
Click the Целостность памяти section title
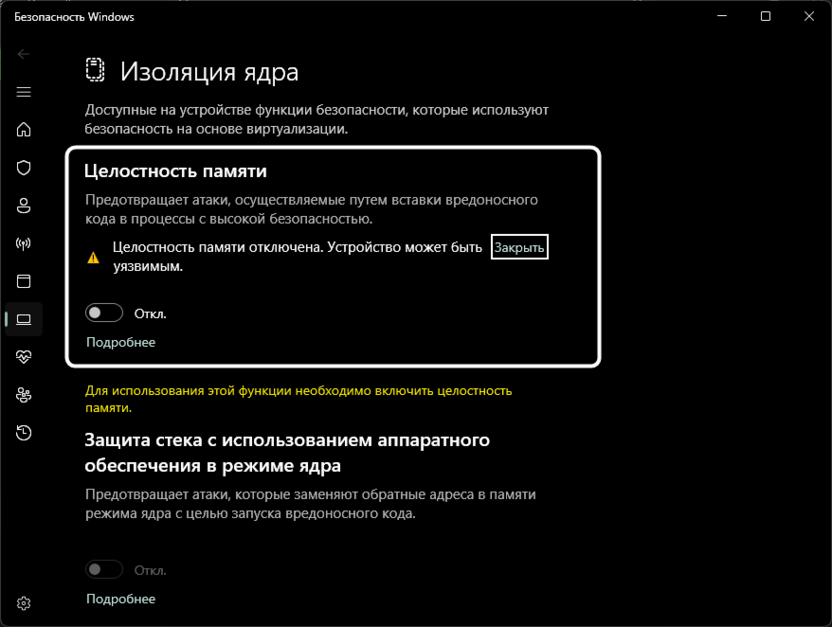(x=176, y=171)
